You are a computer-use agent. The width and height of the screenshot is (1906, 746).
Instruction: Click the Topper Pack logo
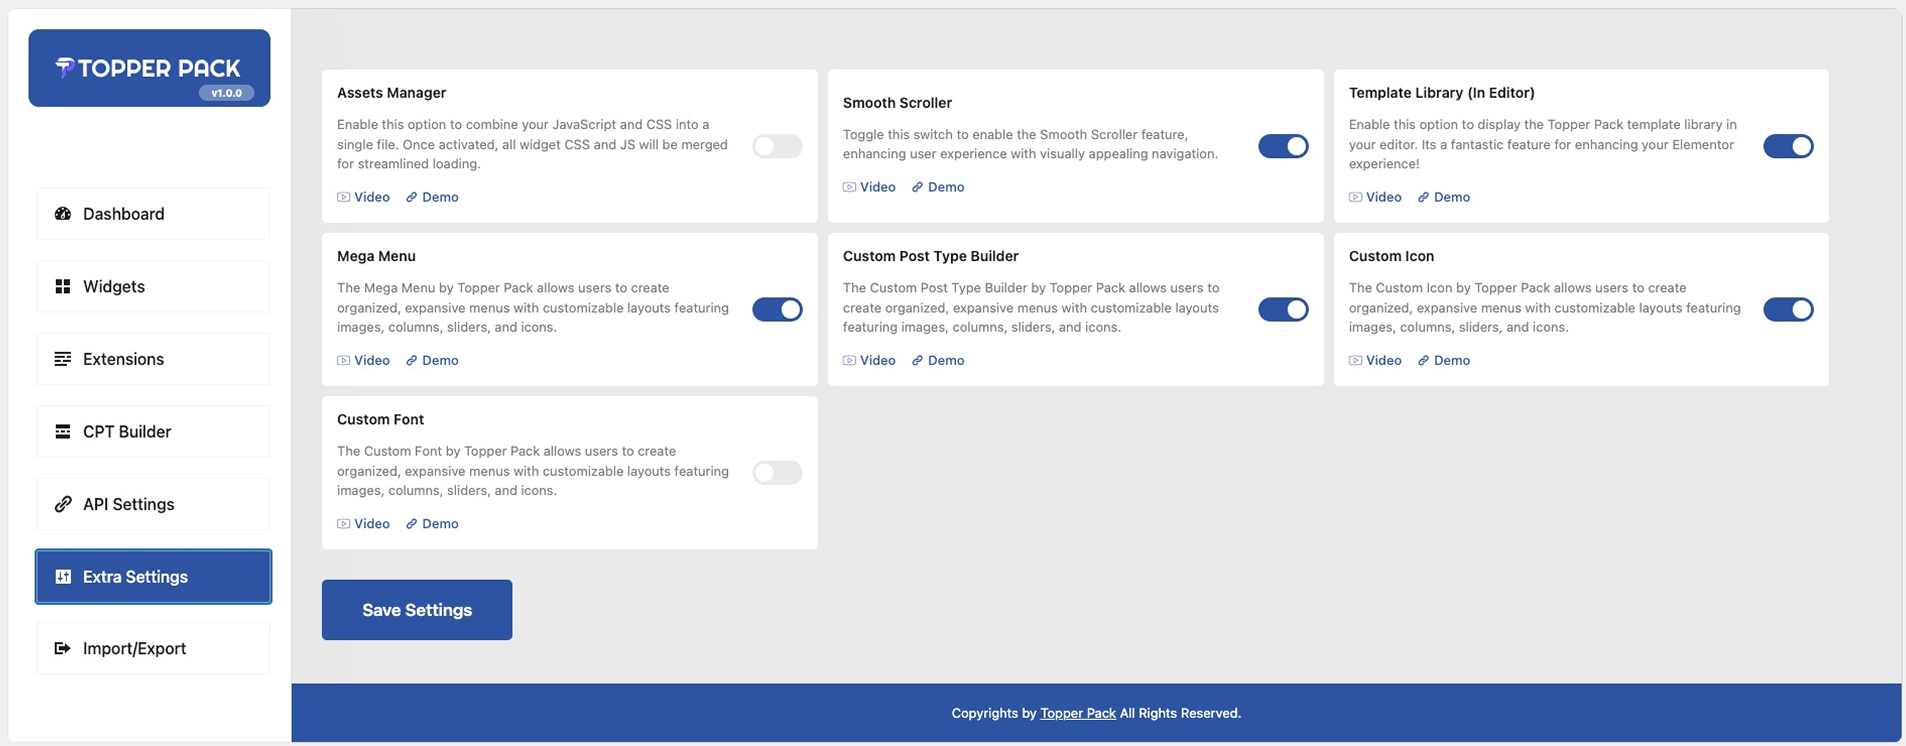pyautogui.click(x=148, y=67)
